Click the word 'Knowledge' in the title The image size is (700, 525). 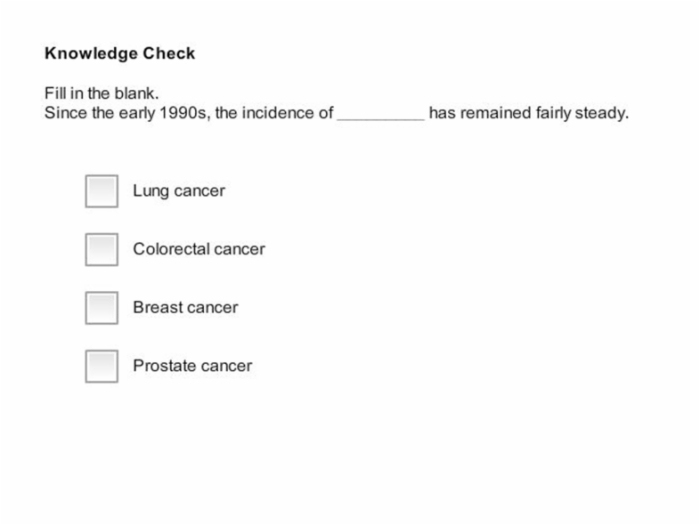pos(91,54)
